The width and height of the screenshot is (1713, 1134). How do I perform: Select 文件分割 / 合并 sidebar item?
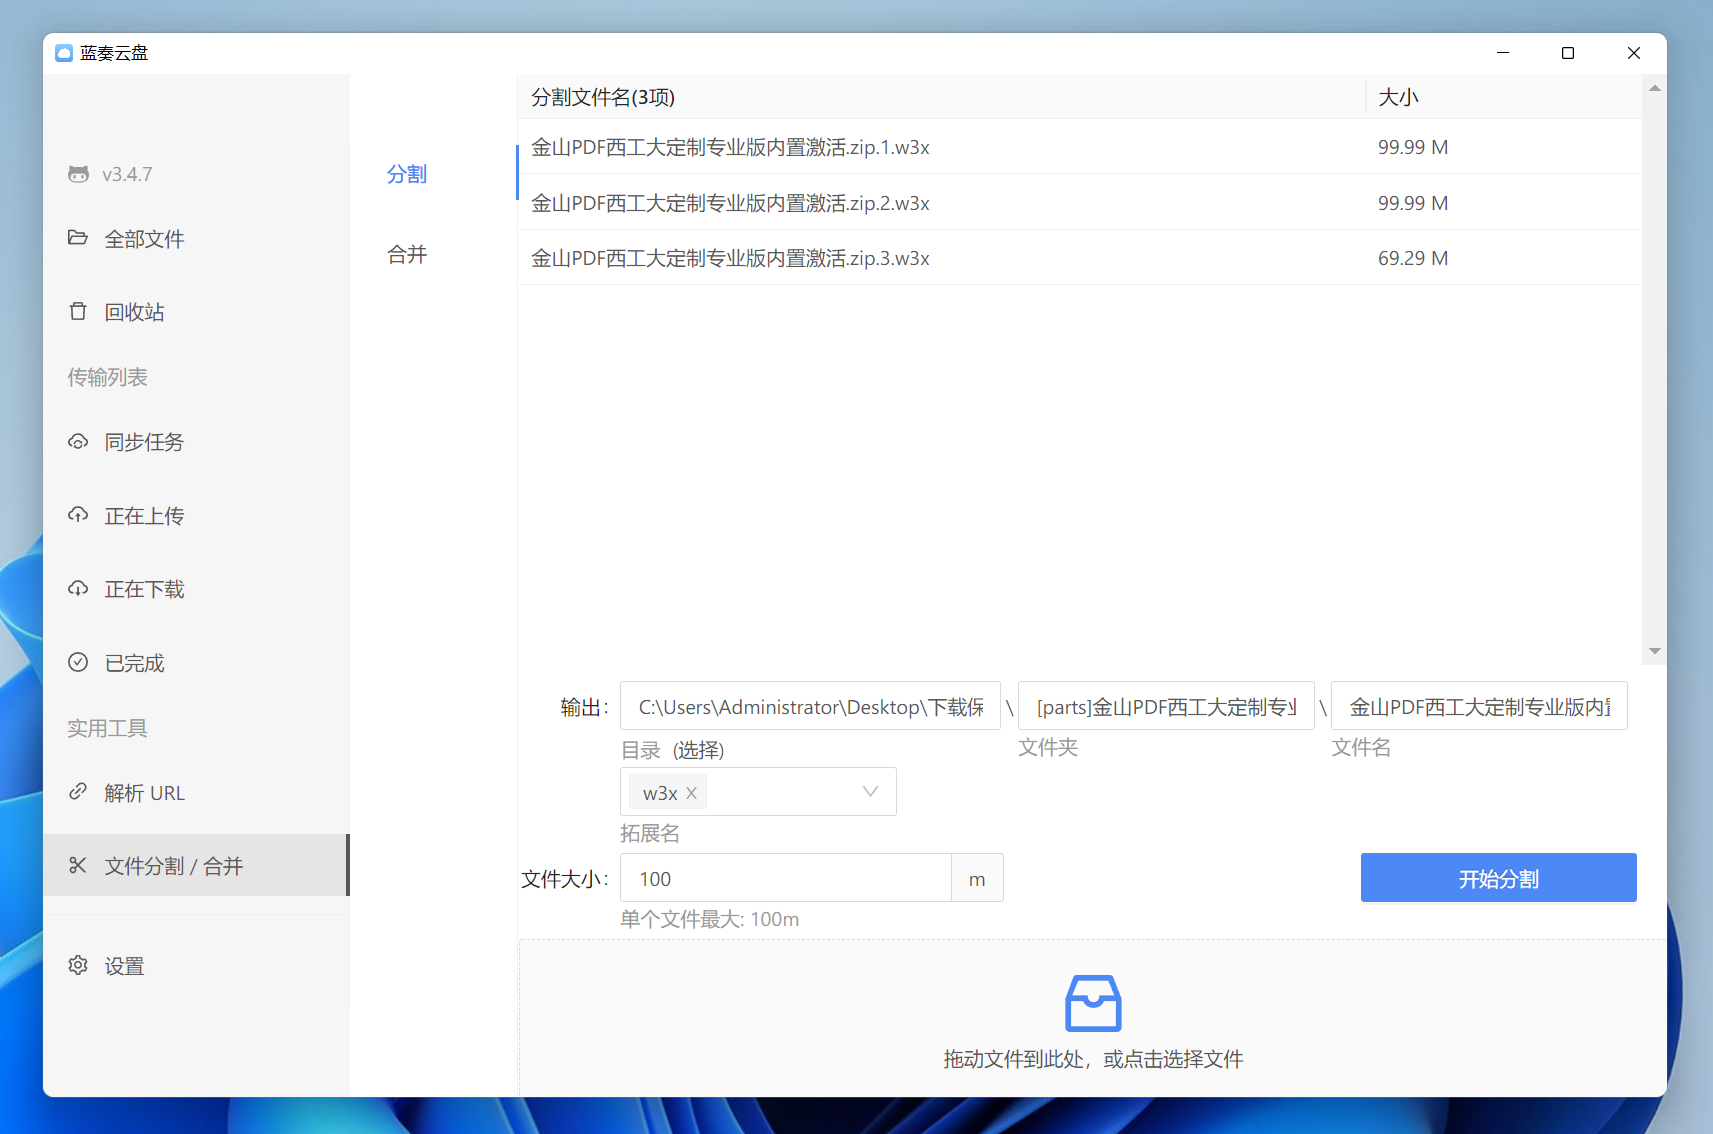point(196,865)
